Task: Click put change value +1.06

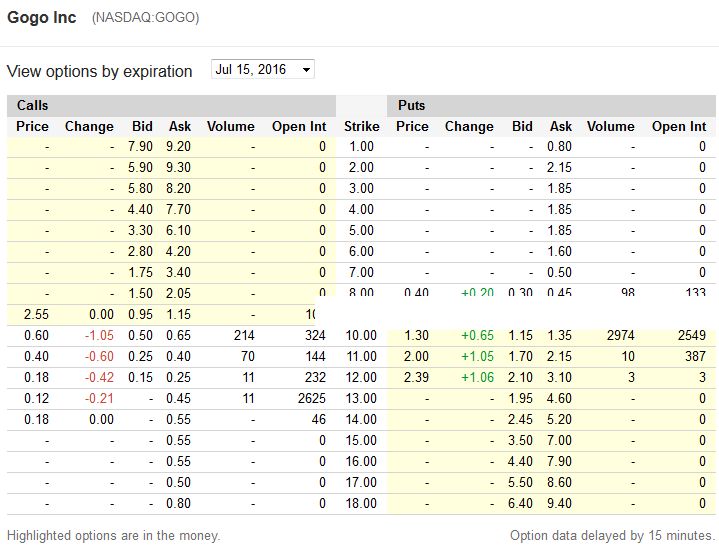Action: 477,377
